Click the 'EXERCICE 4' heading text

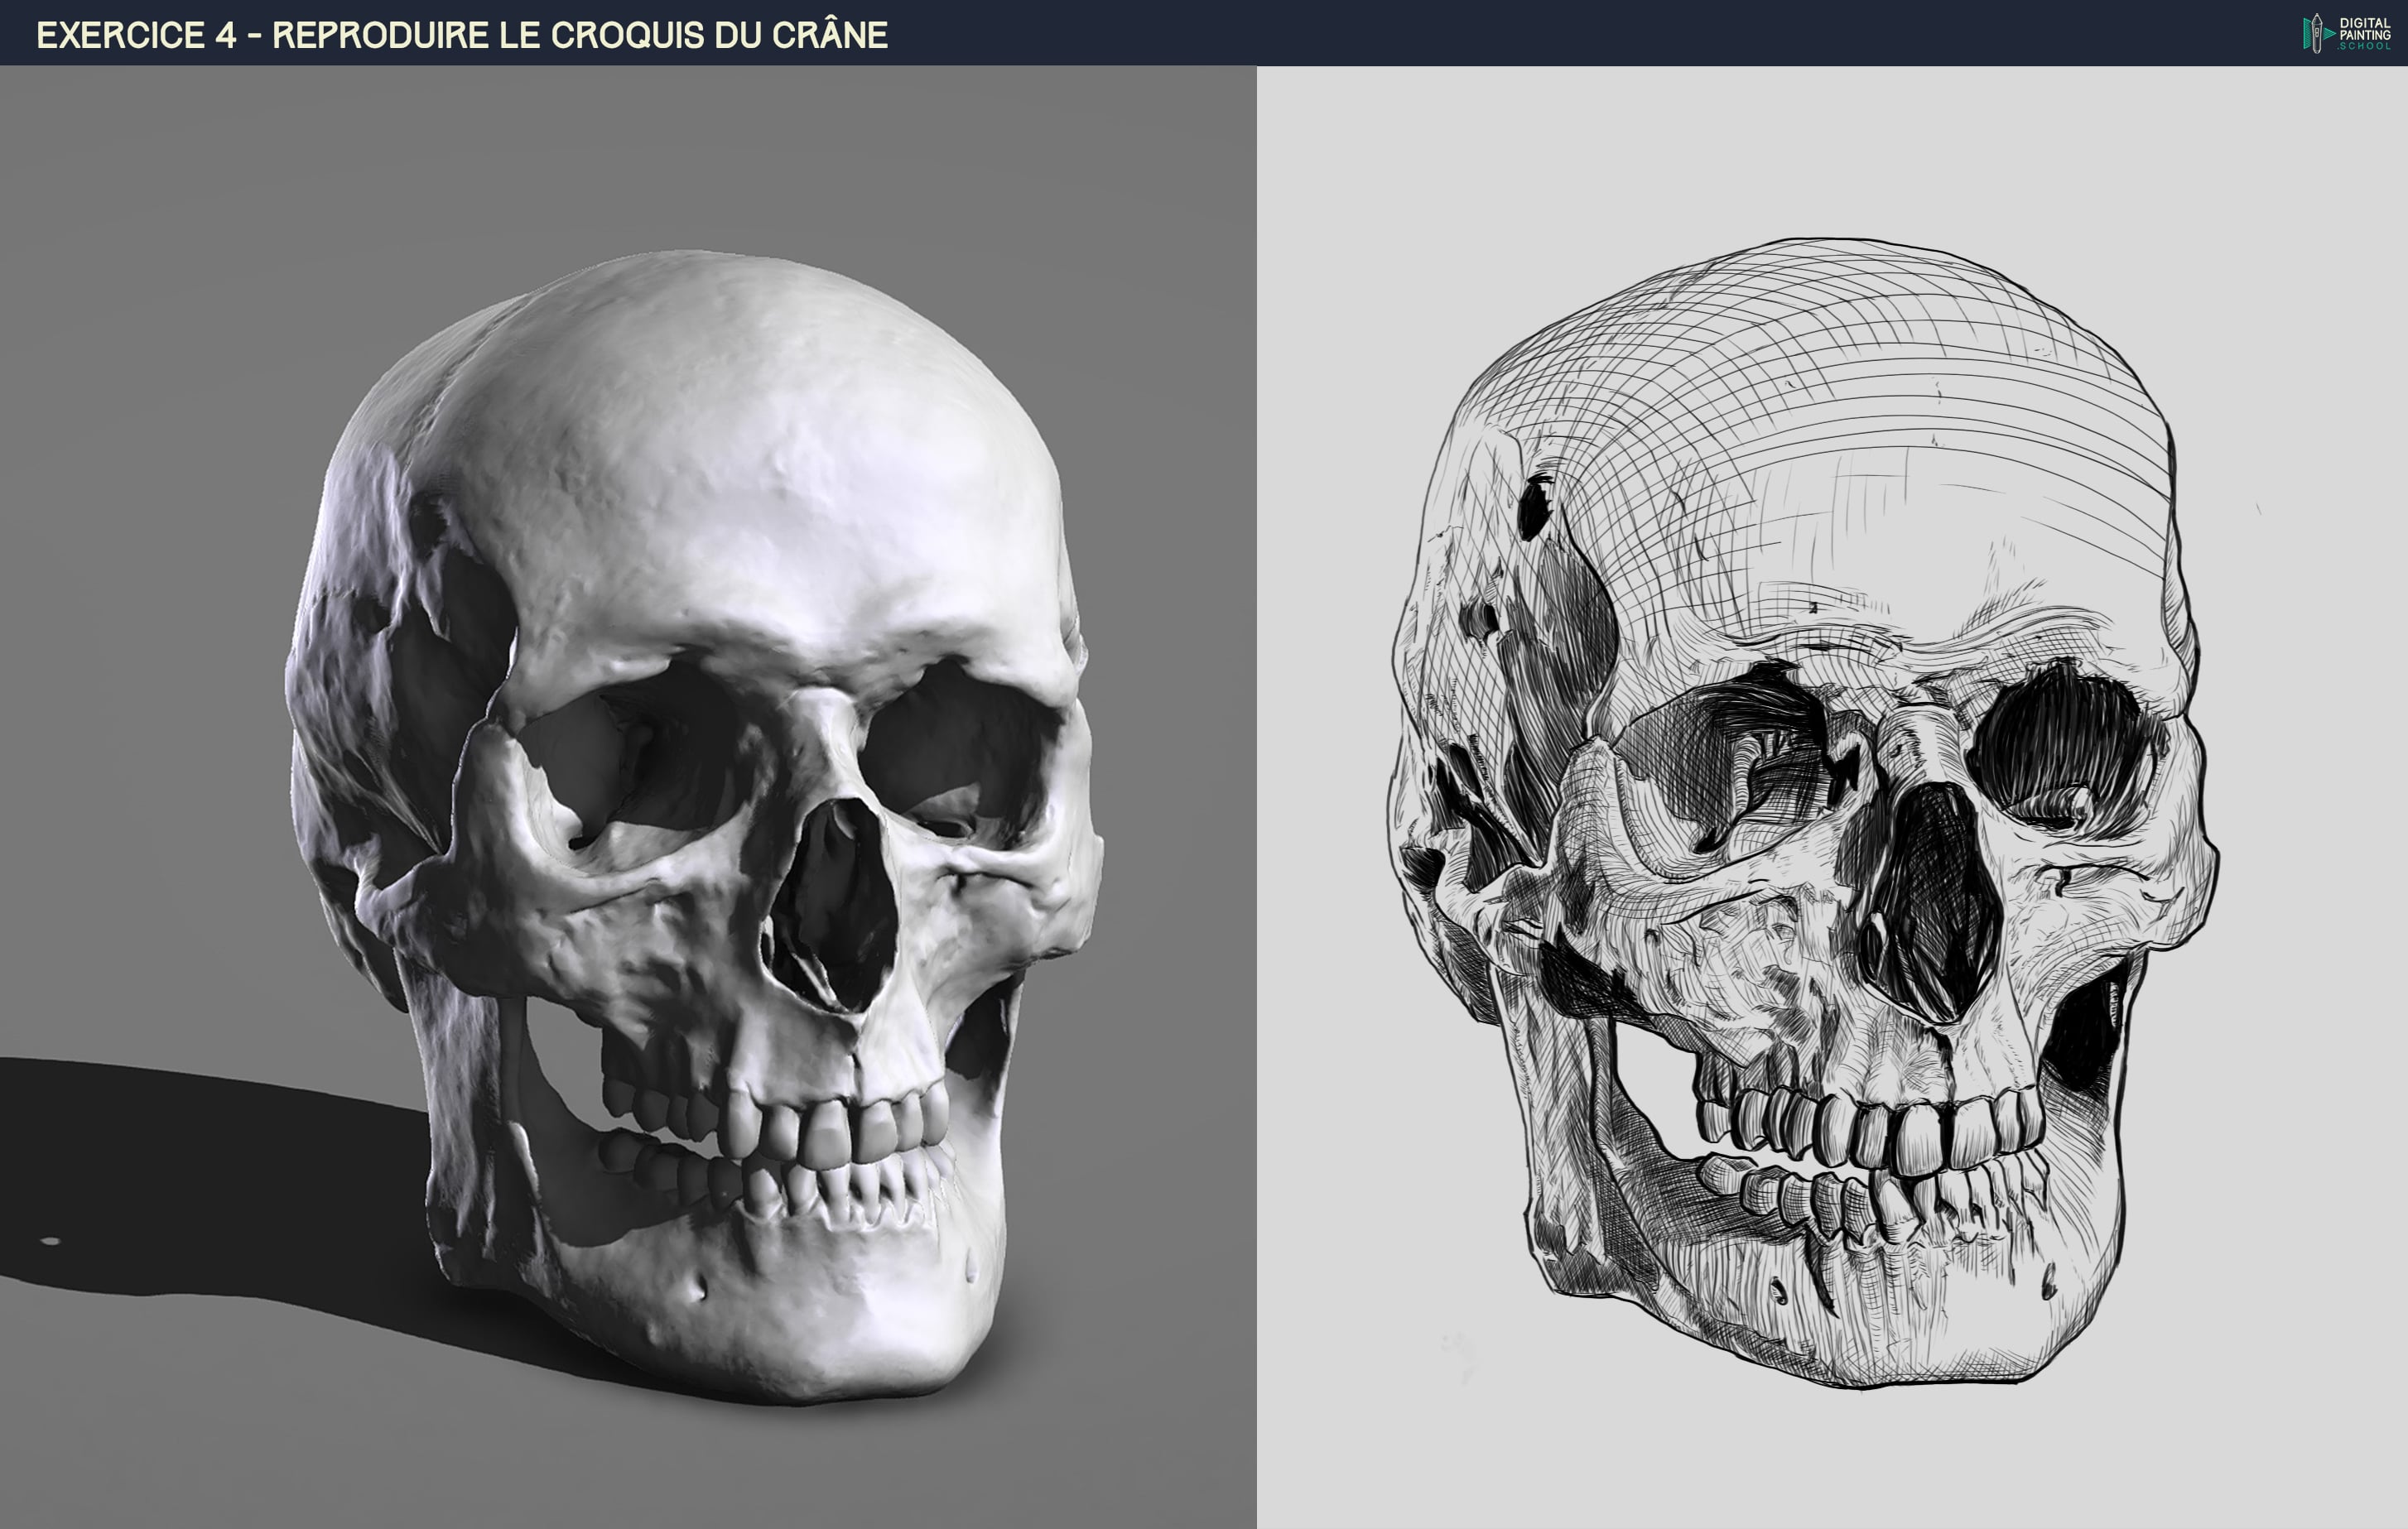click(x=136, y=35)
